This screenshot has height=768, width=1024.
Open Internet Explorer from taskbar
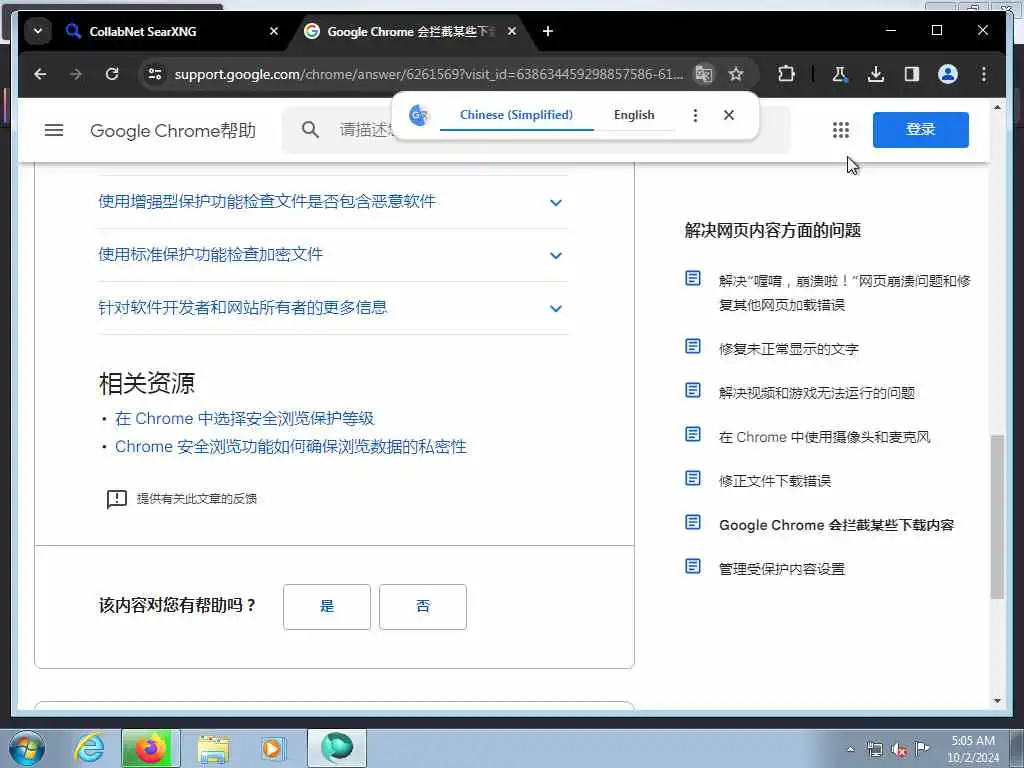coord(88,748)
